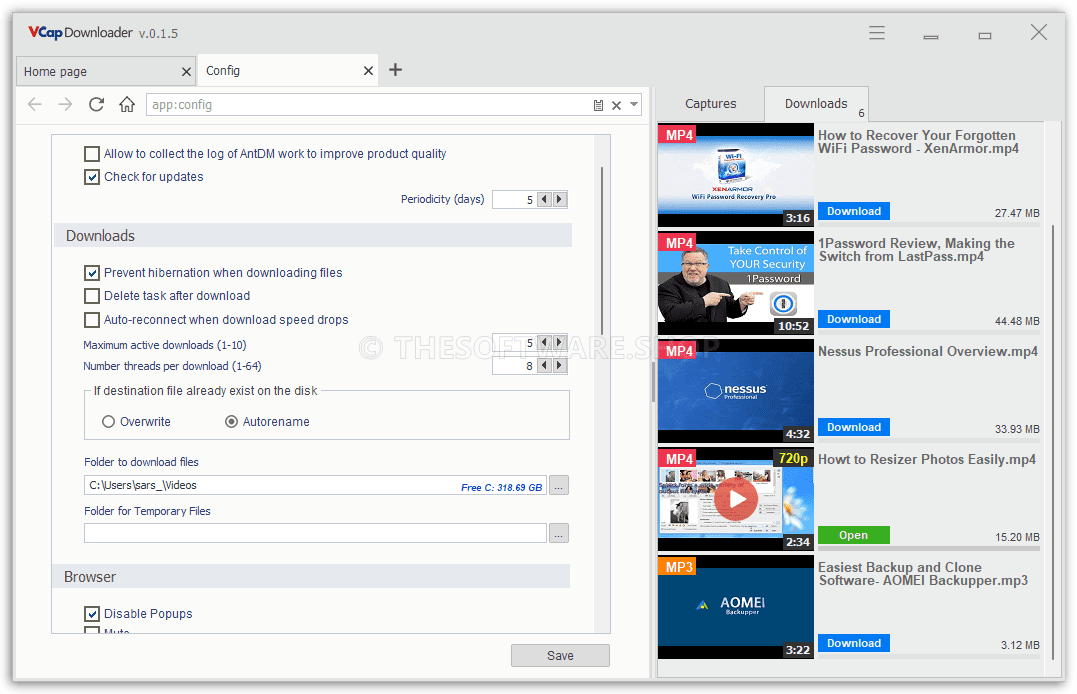Click the XenArmor WiFi Recovery thumbnail
Viewport: 1077px width, 694px height.
[736, 175]
